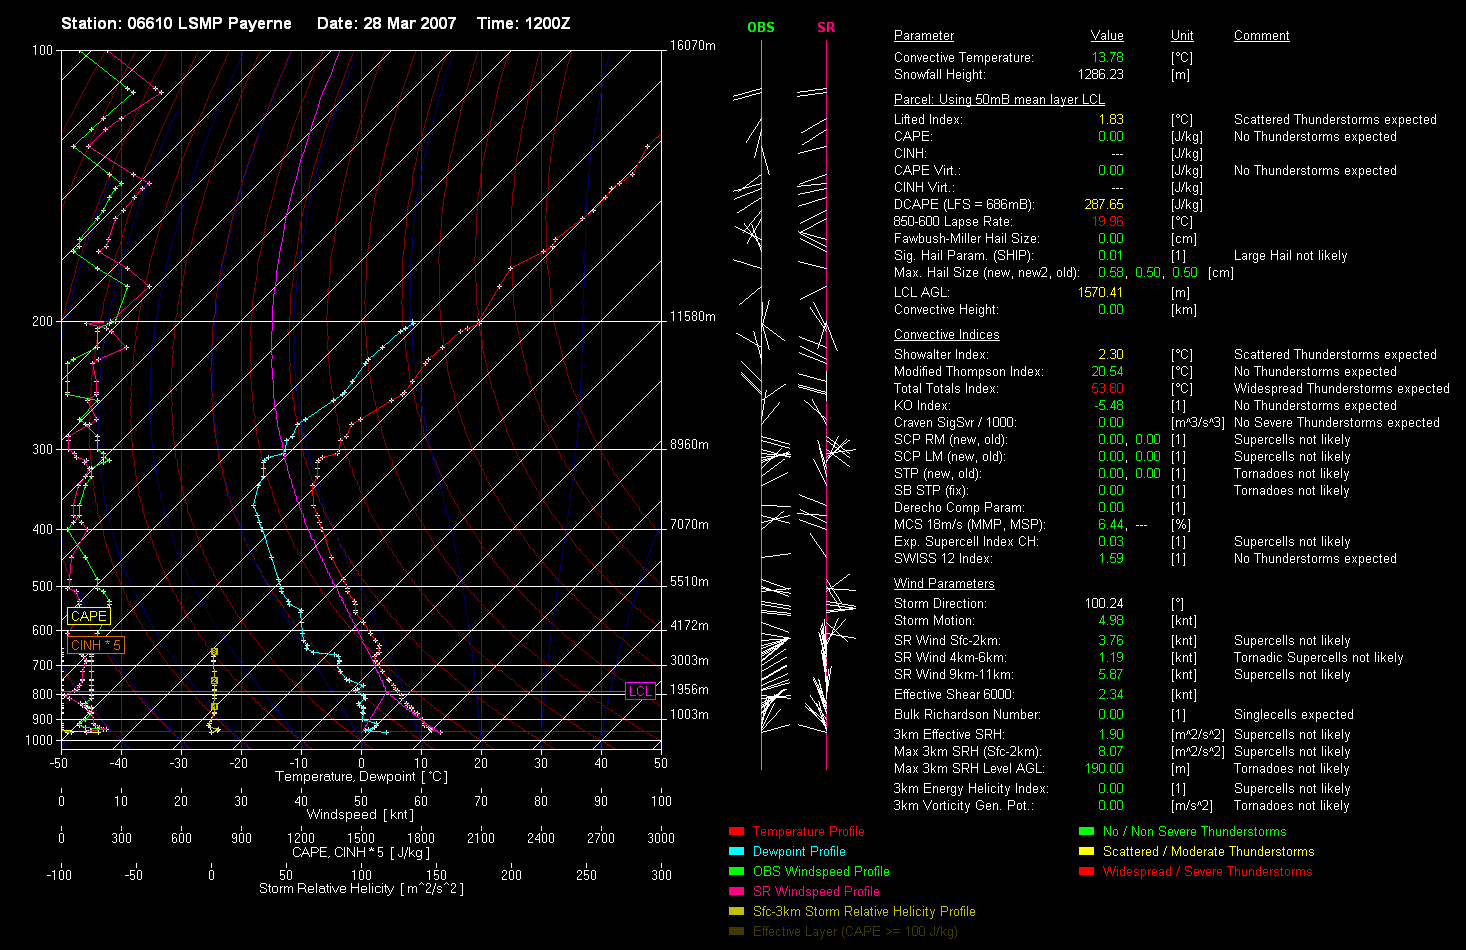
Task: Open the Convective Indices section heading
Action: tap(946, 335)
